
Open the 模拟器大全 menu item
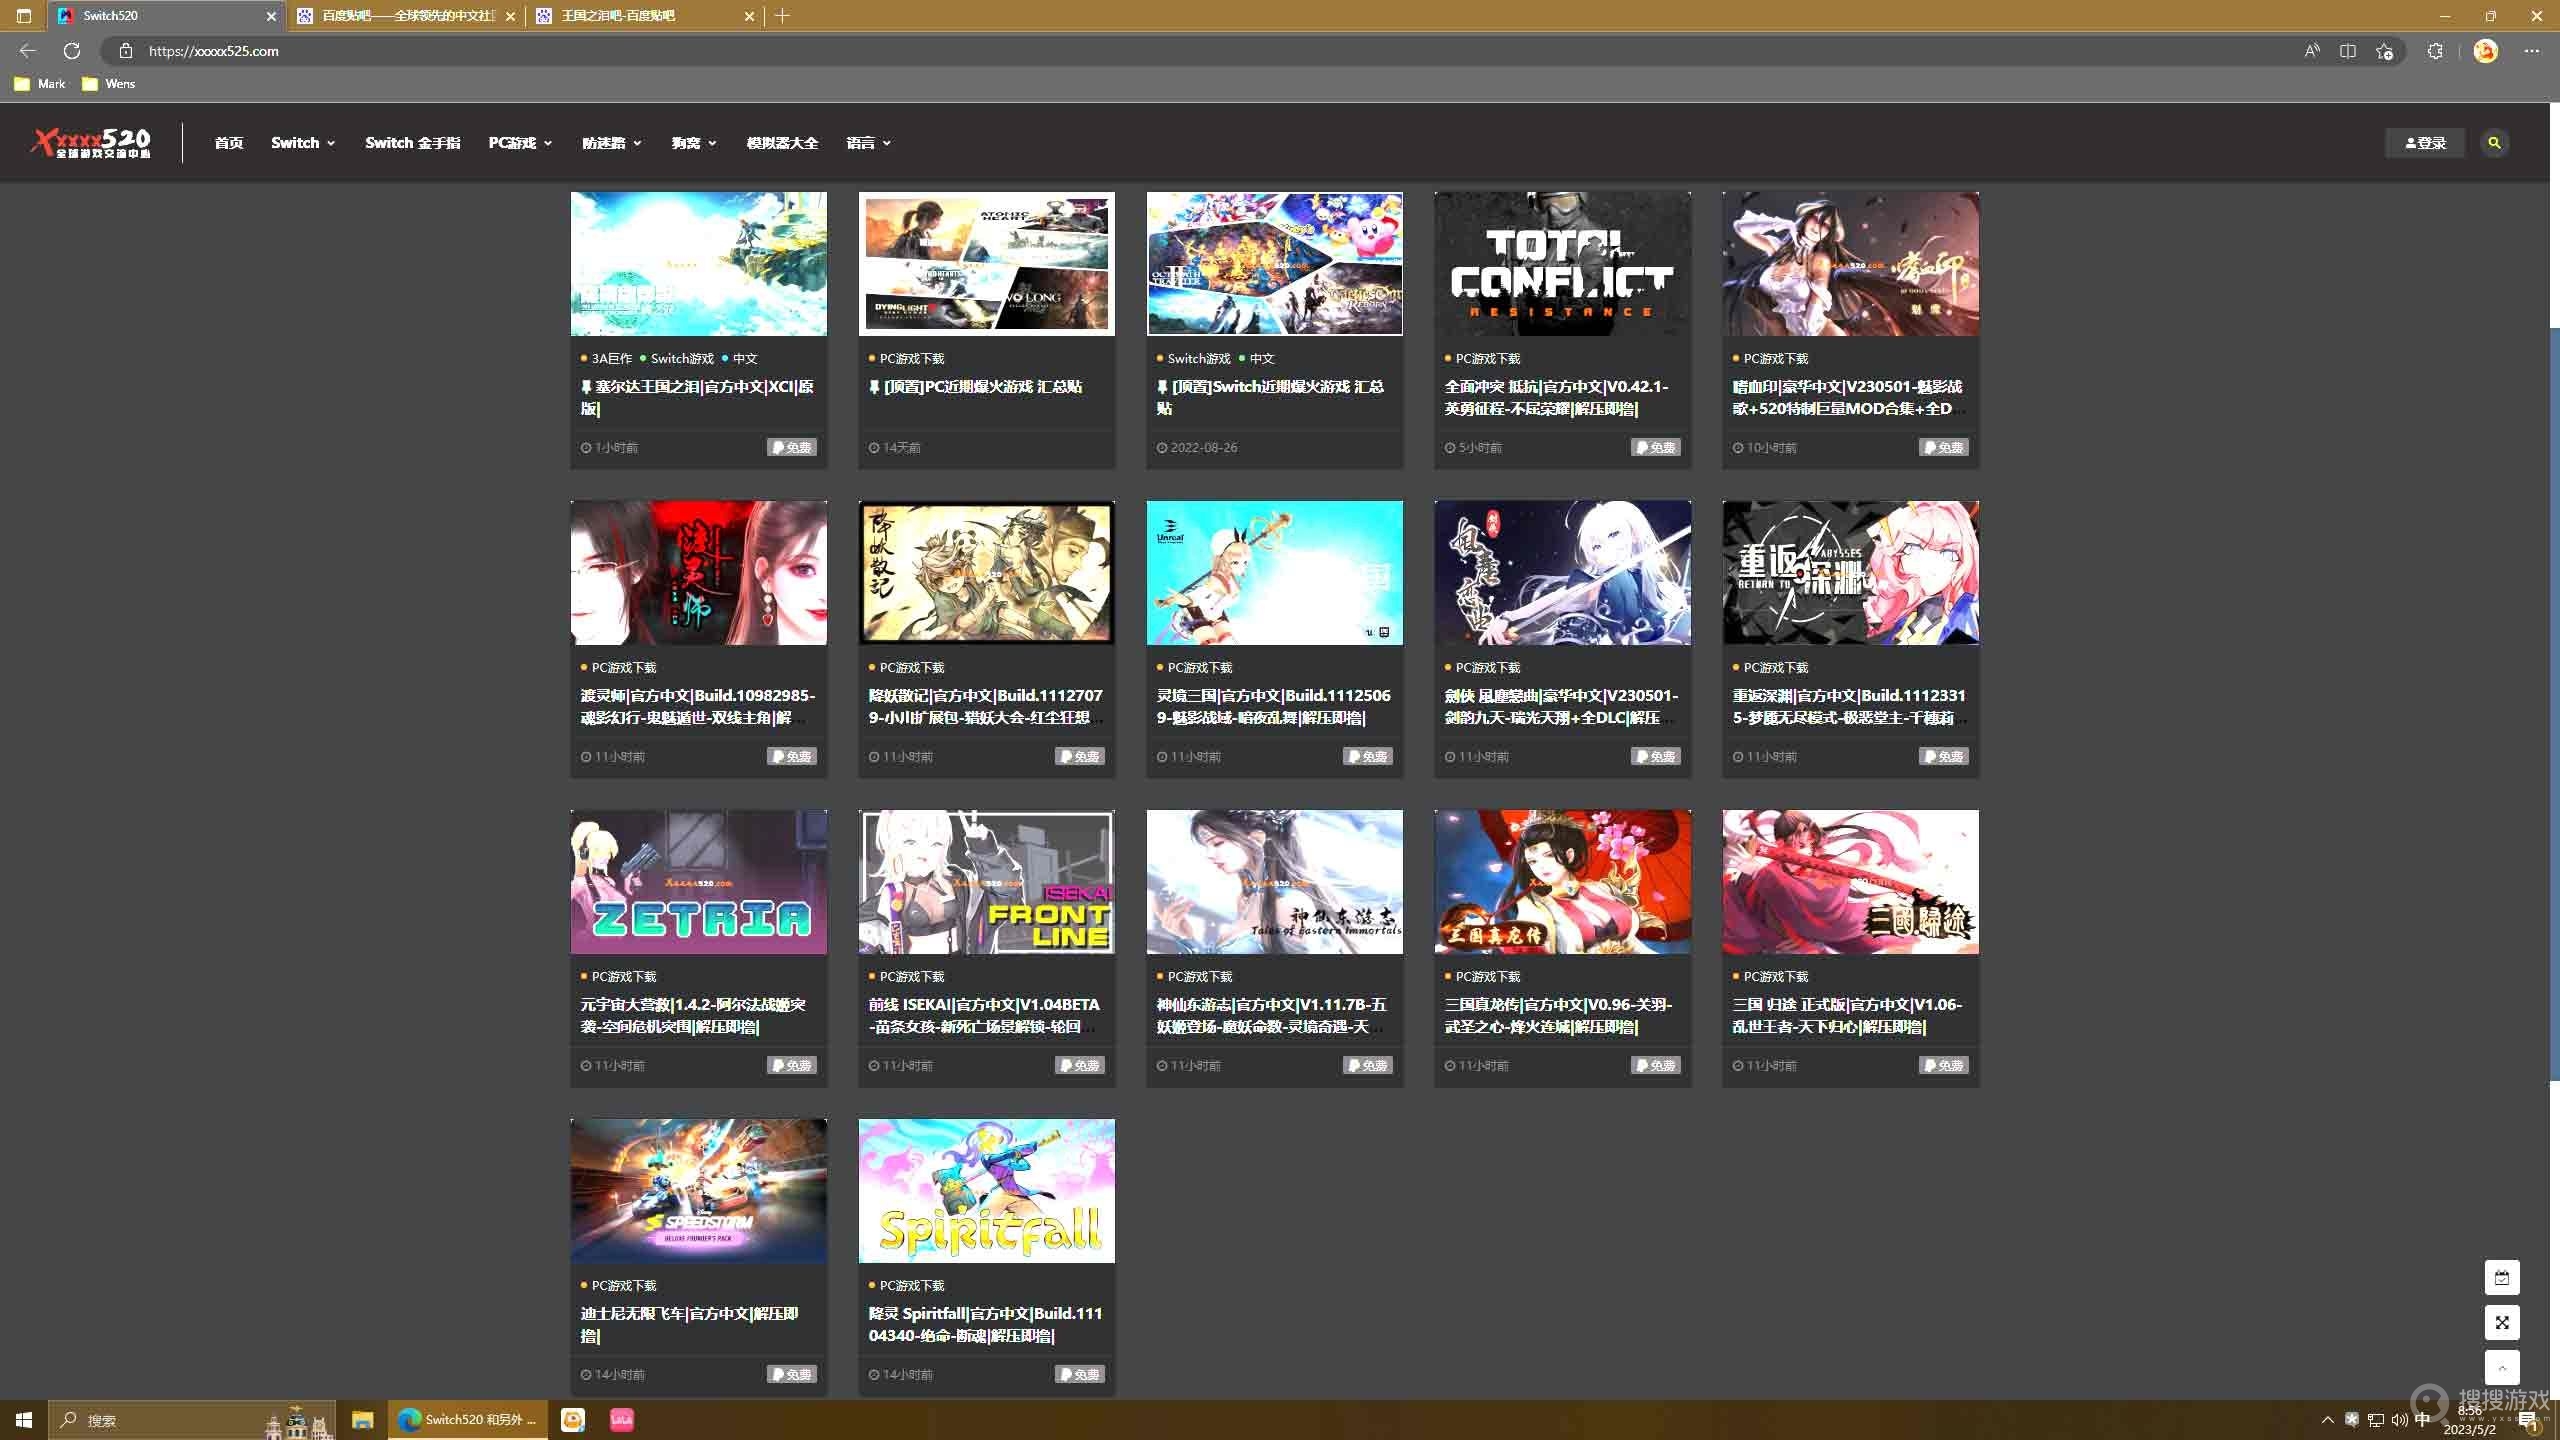tap(782, 143)
